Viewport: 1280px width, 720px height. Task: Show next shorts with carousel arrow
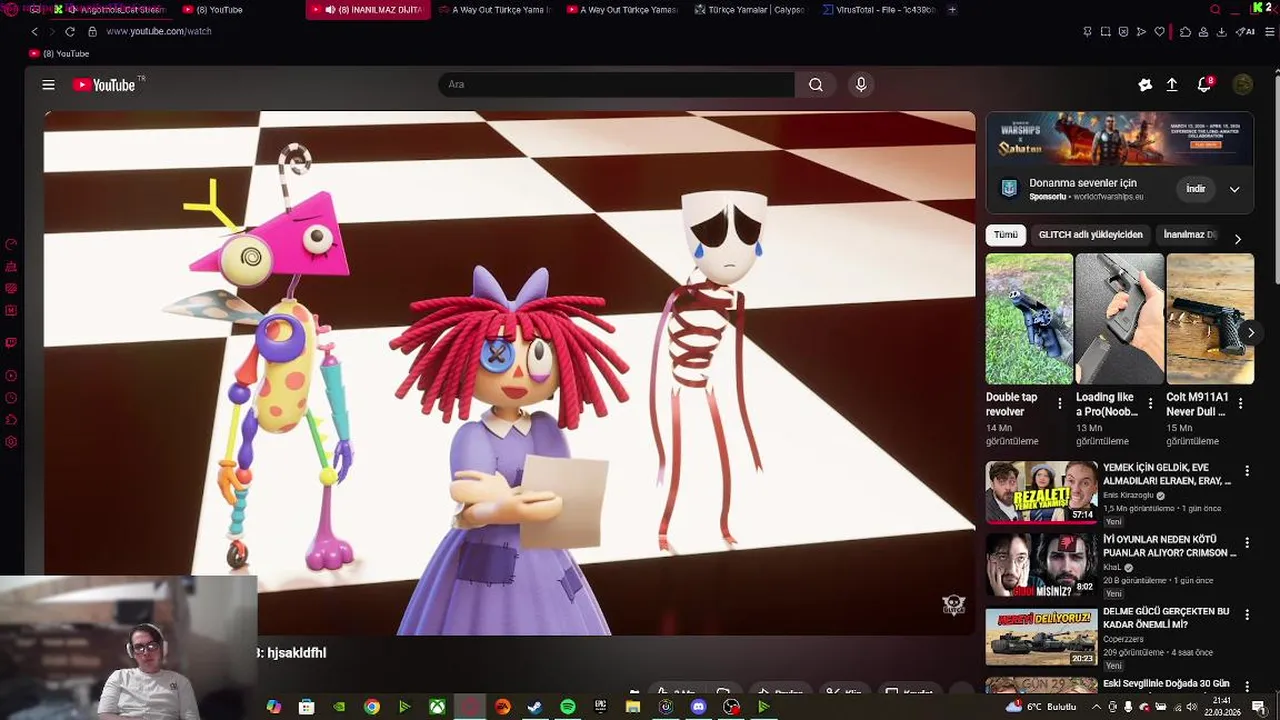[x=1250, y=333]
